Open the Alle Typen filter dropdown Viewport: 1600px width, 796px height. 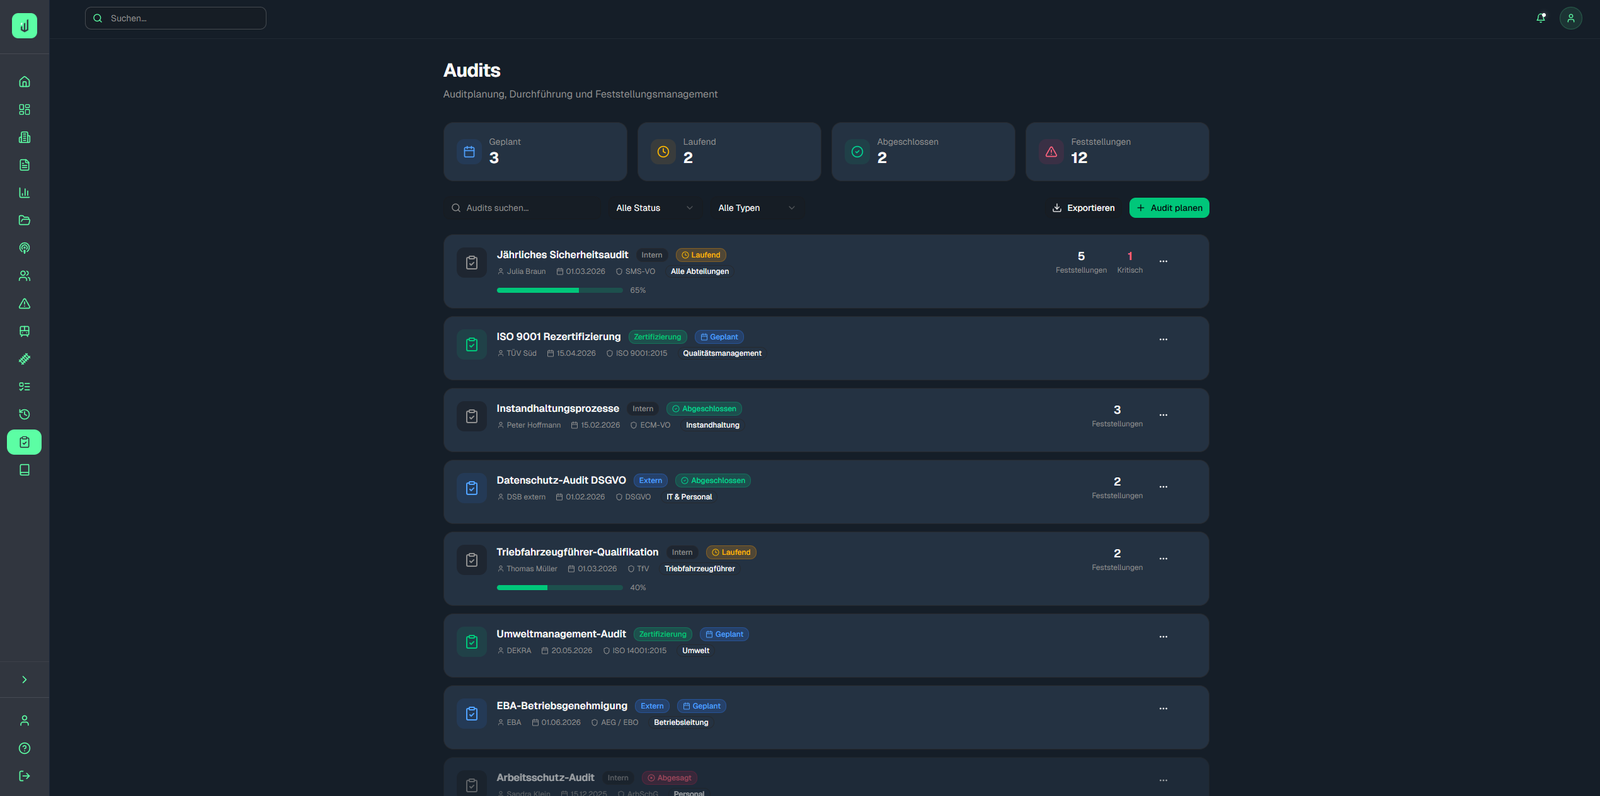755,208
